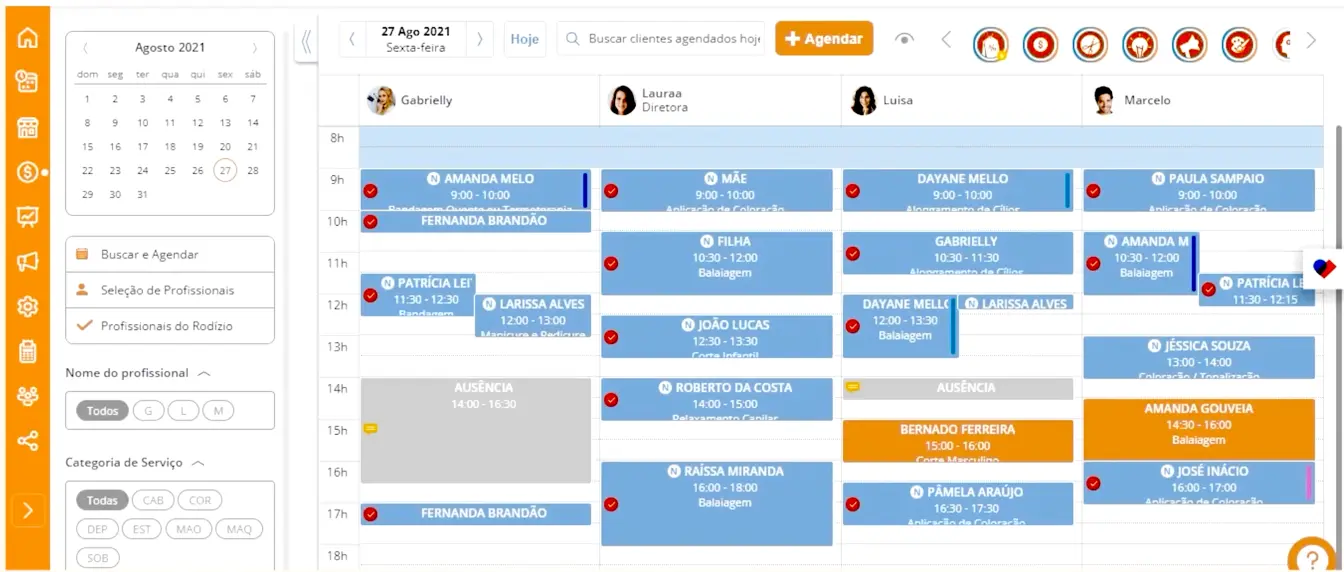Select the Todas service category pill
Image resolution: width=1344 pixels, height=572 pixels.
102,501
